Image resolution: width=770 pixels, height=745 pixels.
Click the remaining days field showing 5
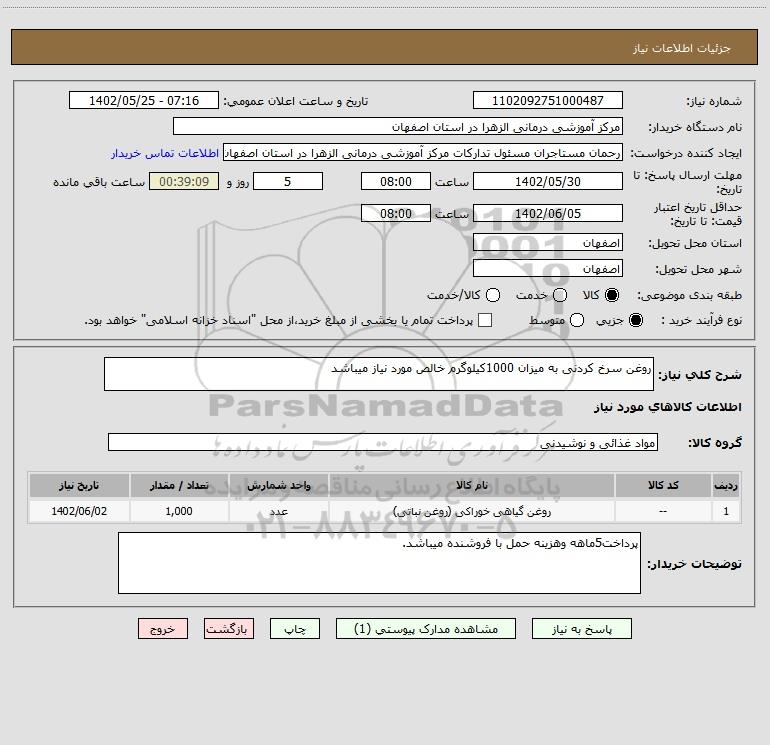coord(288,181)
